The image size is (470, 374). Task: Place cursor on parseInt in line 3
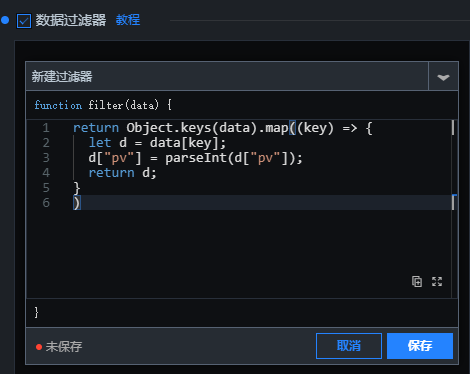196,157
